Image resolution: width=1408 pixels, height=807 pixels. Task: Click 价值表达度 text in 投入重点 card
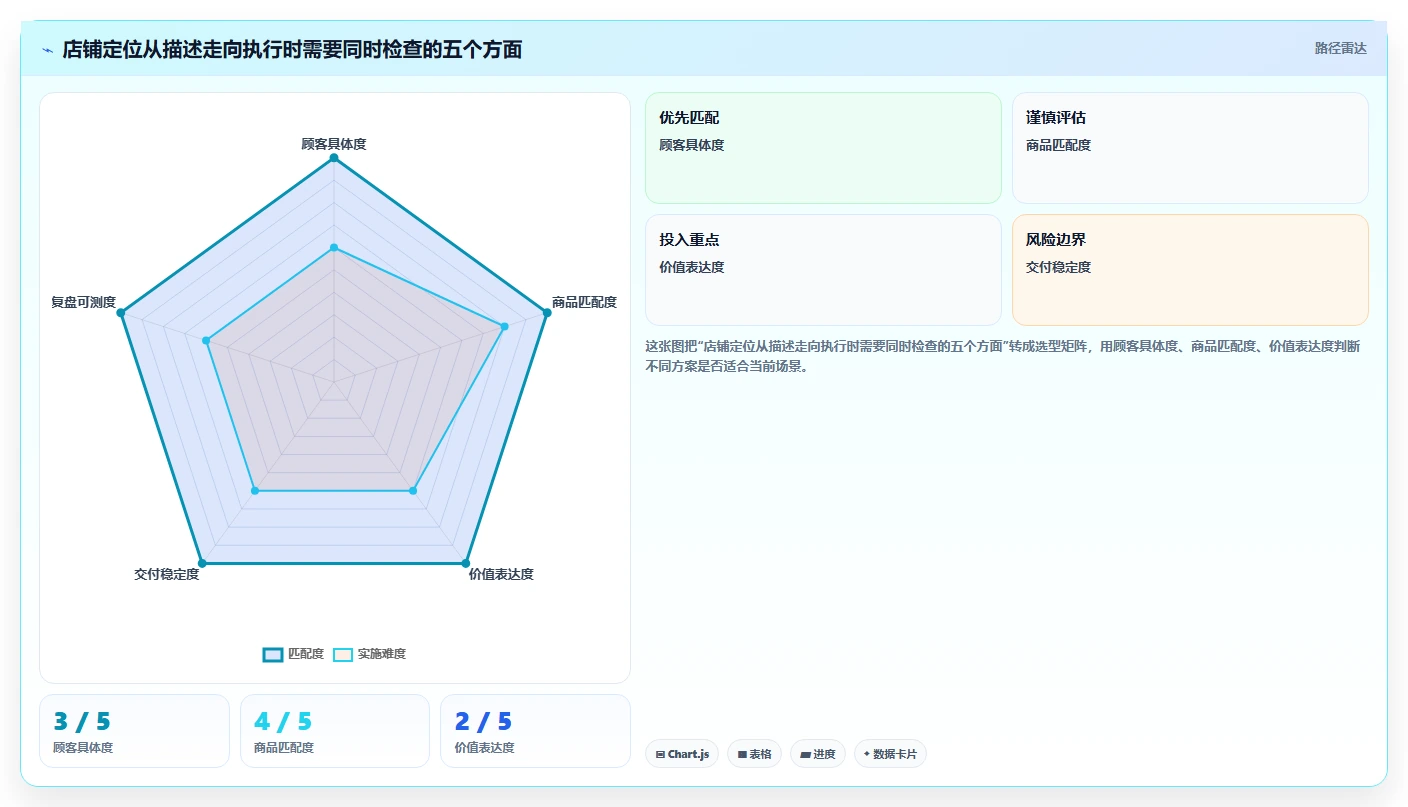691,267
